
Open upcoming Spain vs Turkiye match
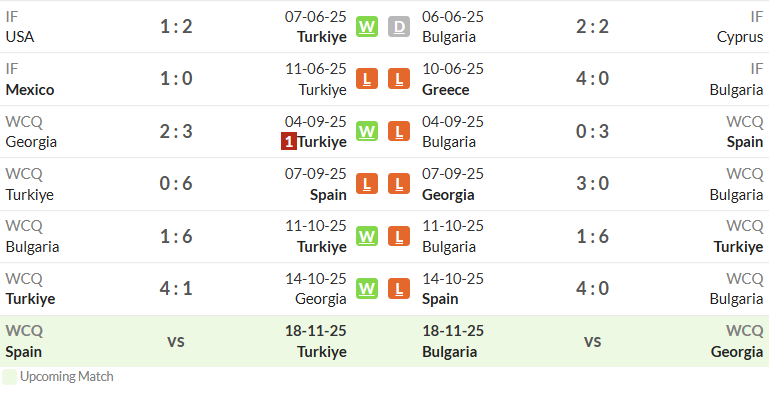point(176,341)
